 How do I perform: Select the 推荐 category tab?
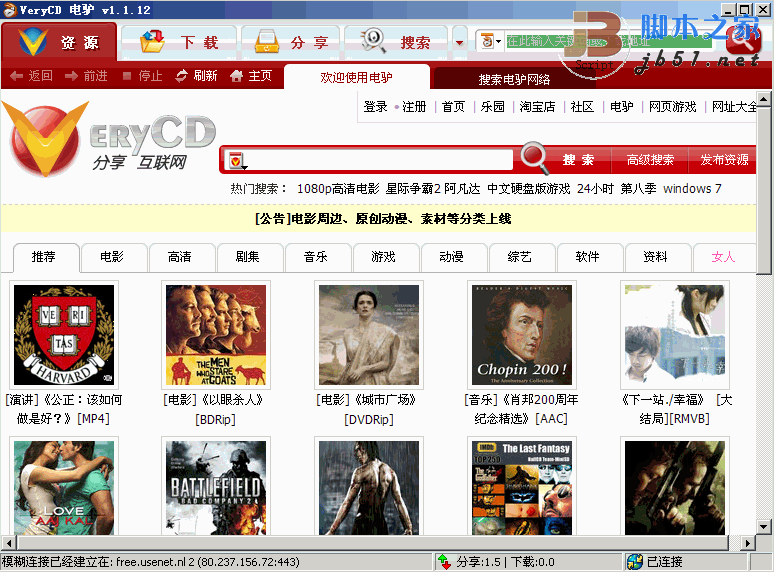[x=45, y=257]
